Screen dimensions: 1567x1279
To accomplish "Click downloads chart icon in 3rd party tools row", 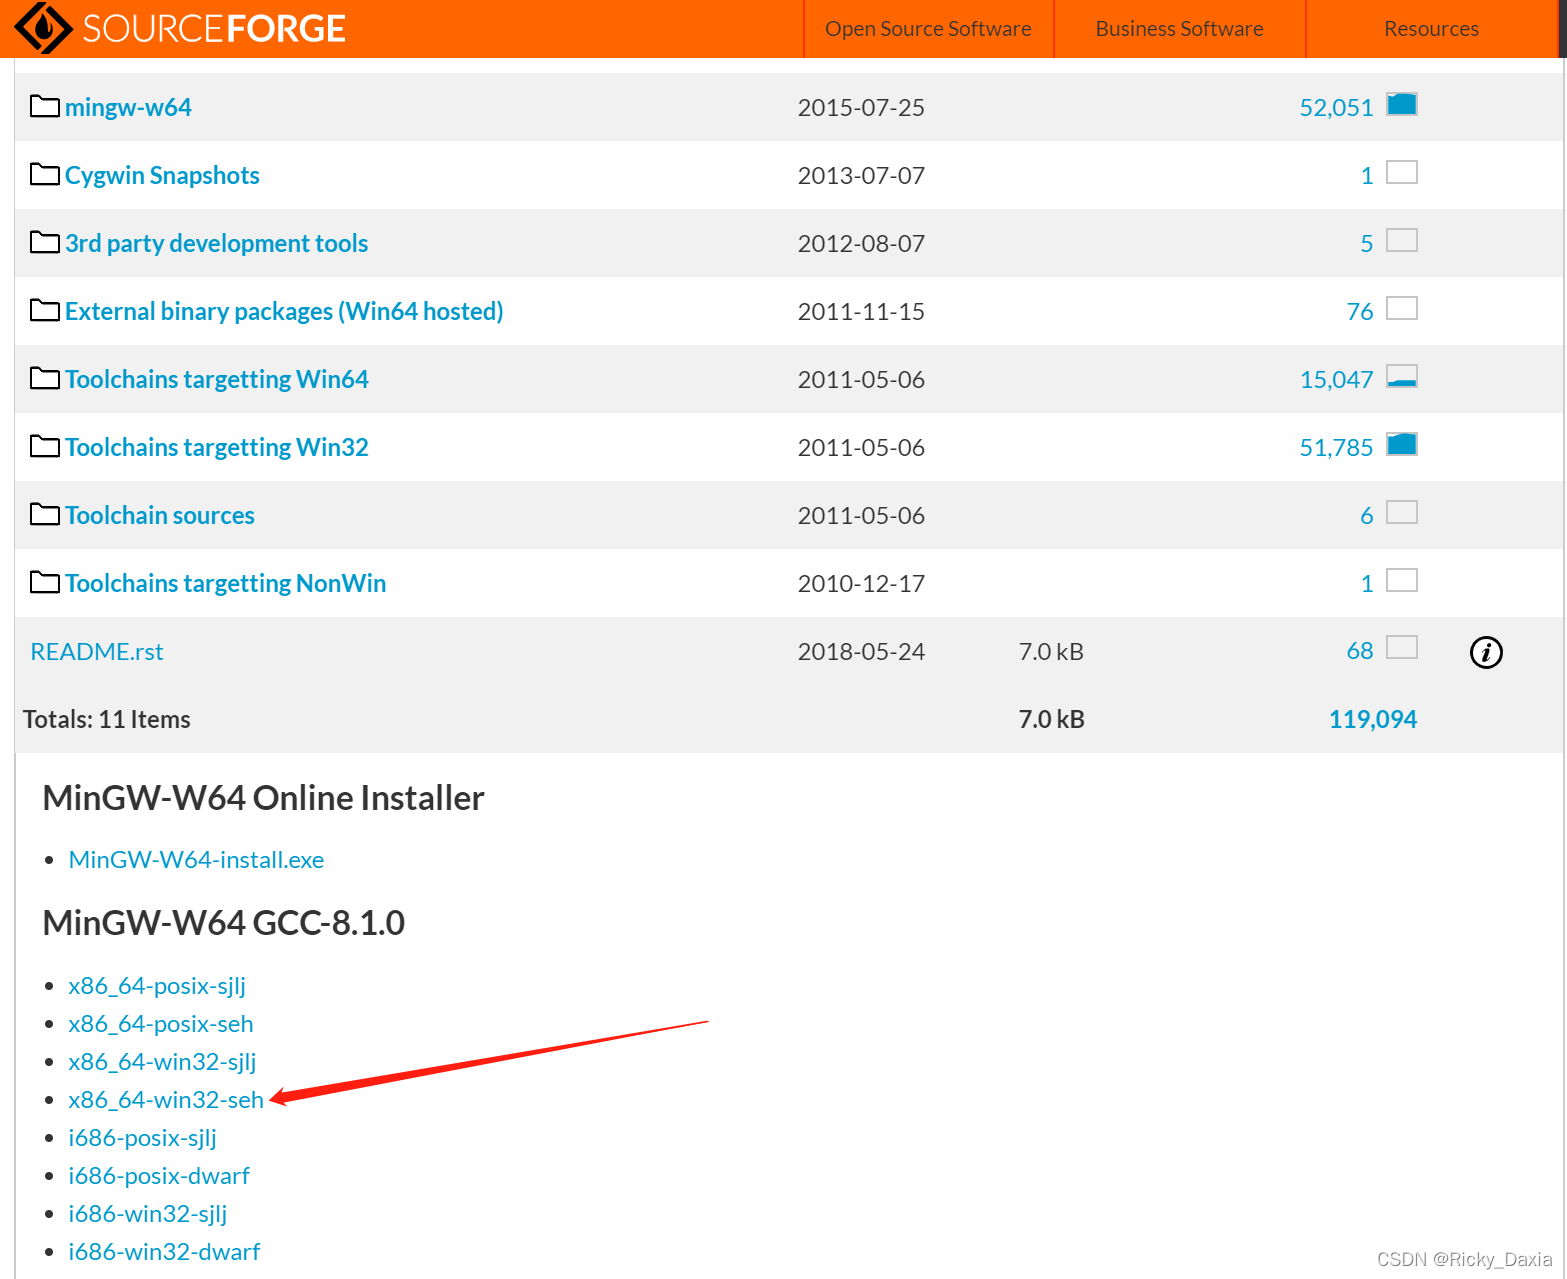I will pyautogui.click(x=1402, y=240).
